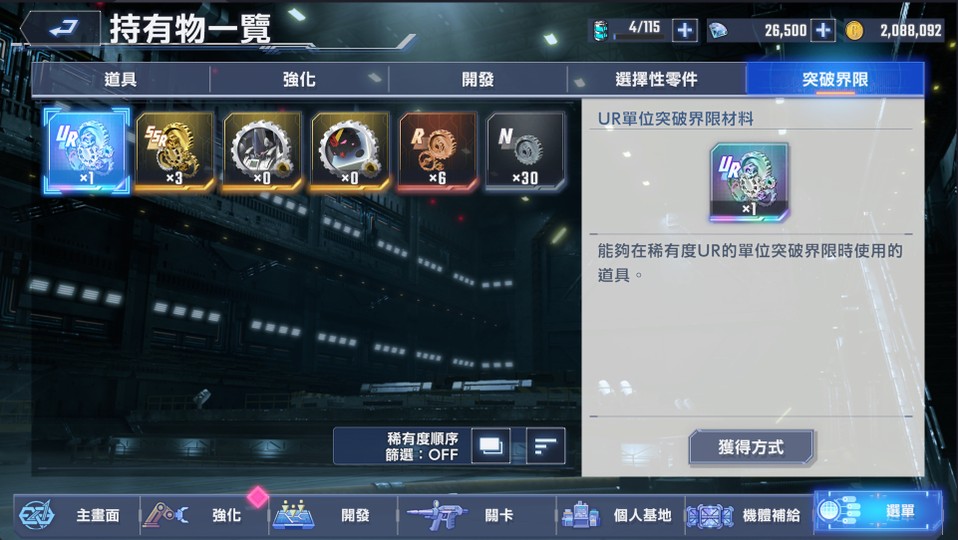Screen dimensions: 958x540
Task: Select the SSR gold gear item
Action: [x=175, y=151]
